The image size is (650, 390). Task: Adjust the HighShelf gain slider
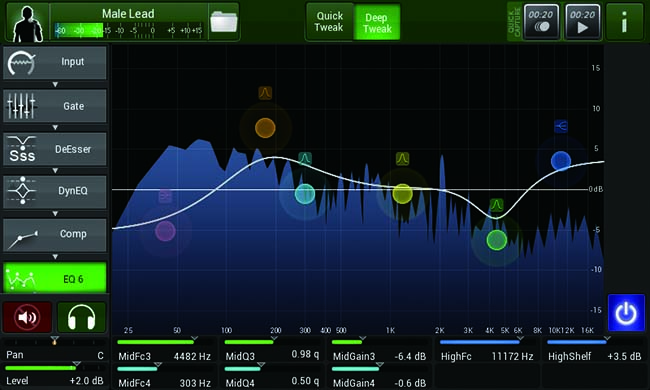(594, 342)
